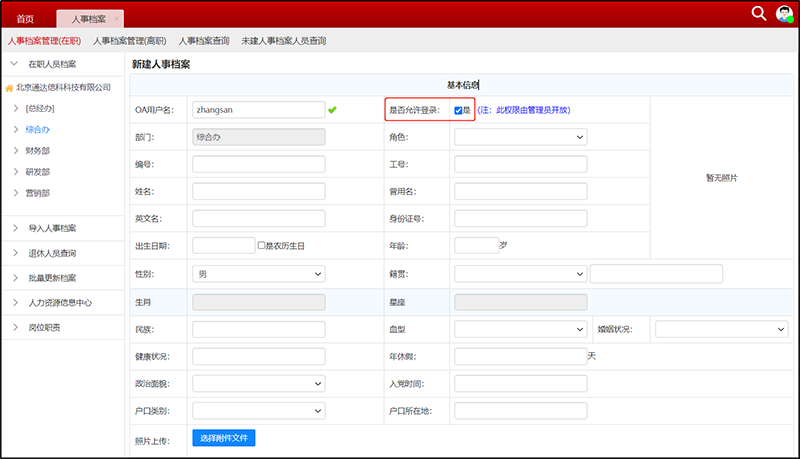Screen dimensions: 800x459
Task: Click green checkmark next to OA username
Action: 333,109
